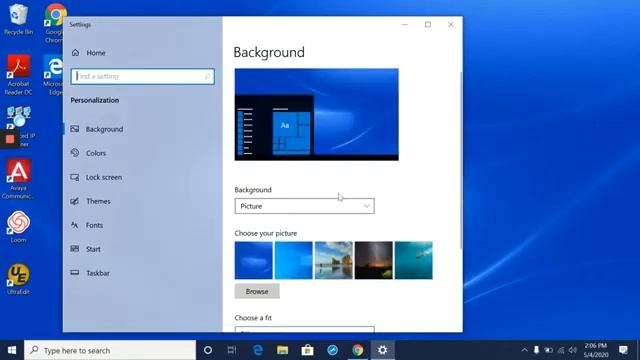Select the Microsoft Edge desktop shortcut
Viewport: 640px width, 360px height.
pos(53,76)
